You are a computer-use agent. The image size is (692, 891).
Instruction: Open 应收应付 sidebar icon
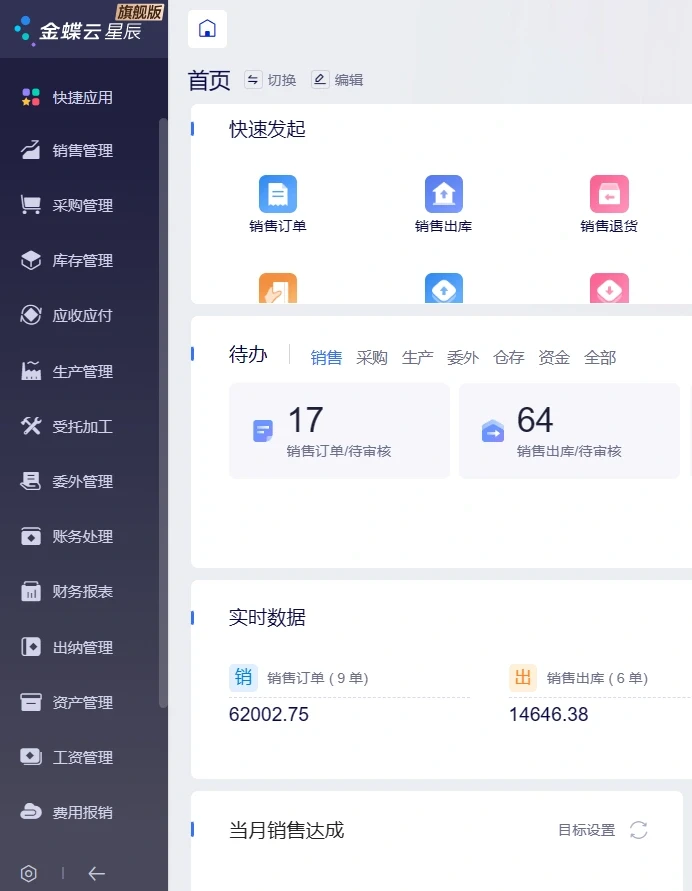point(31,315)
